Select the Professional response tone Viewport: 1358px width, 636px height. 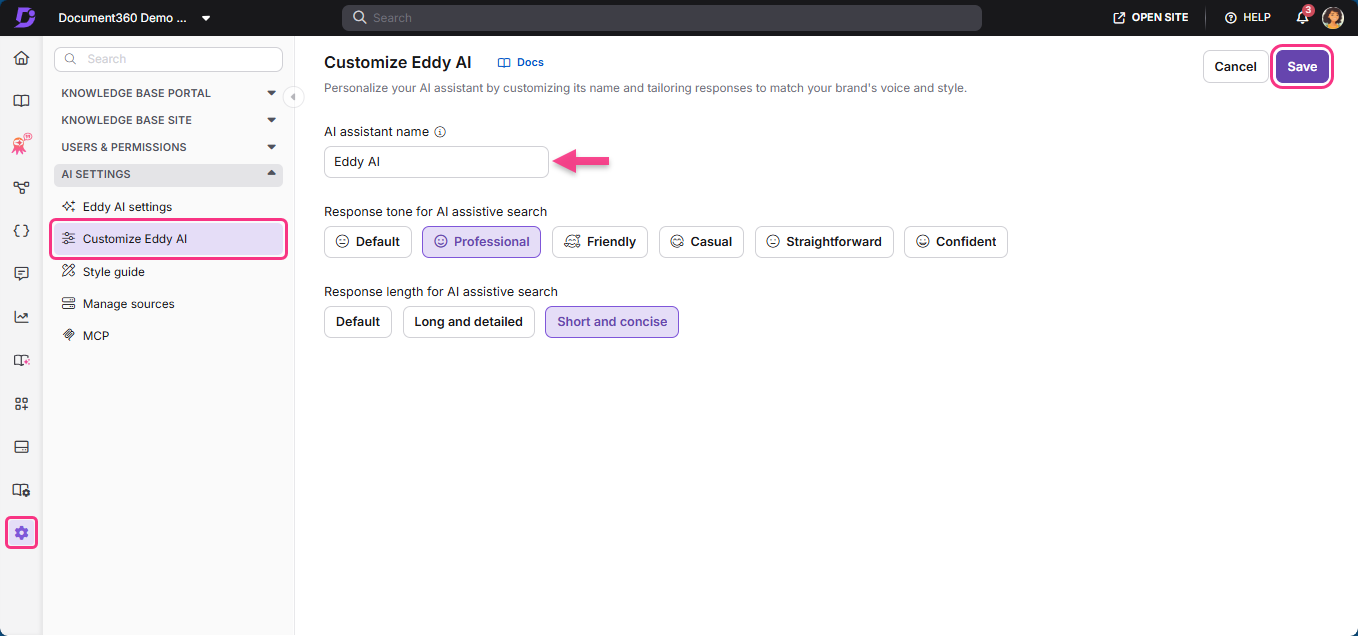481,242
